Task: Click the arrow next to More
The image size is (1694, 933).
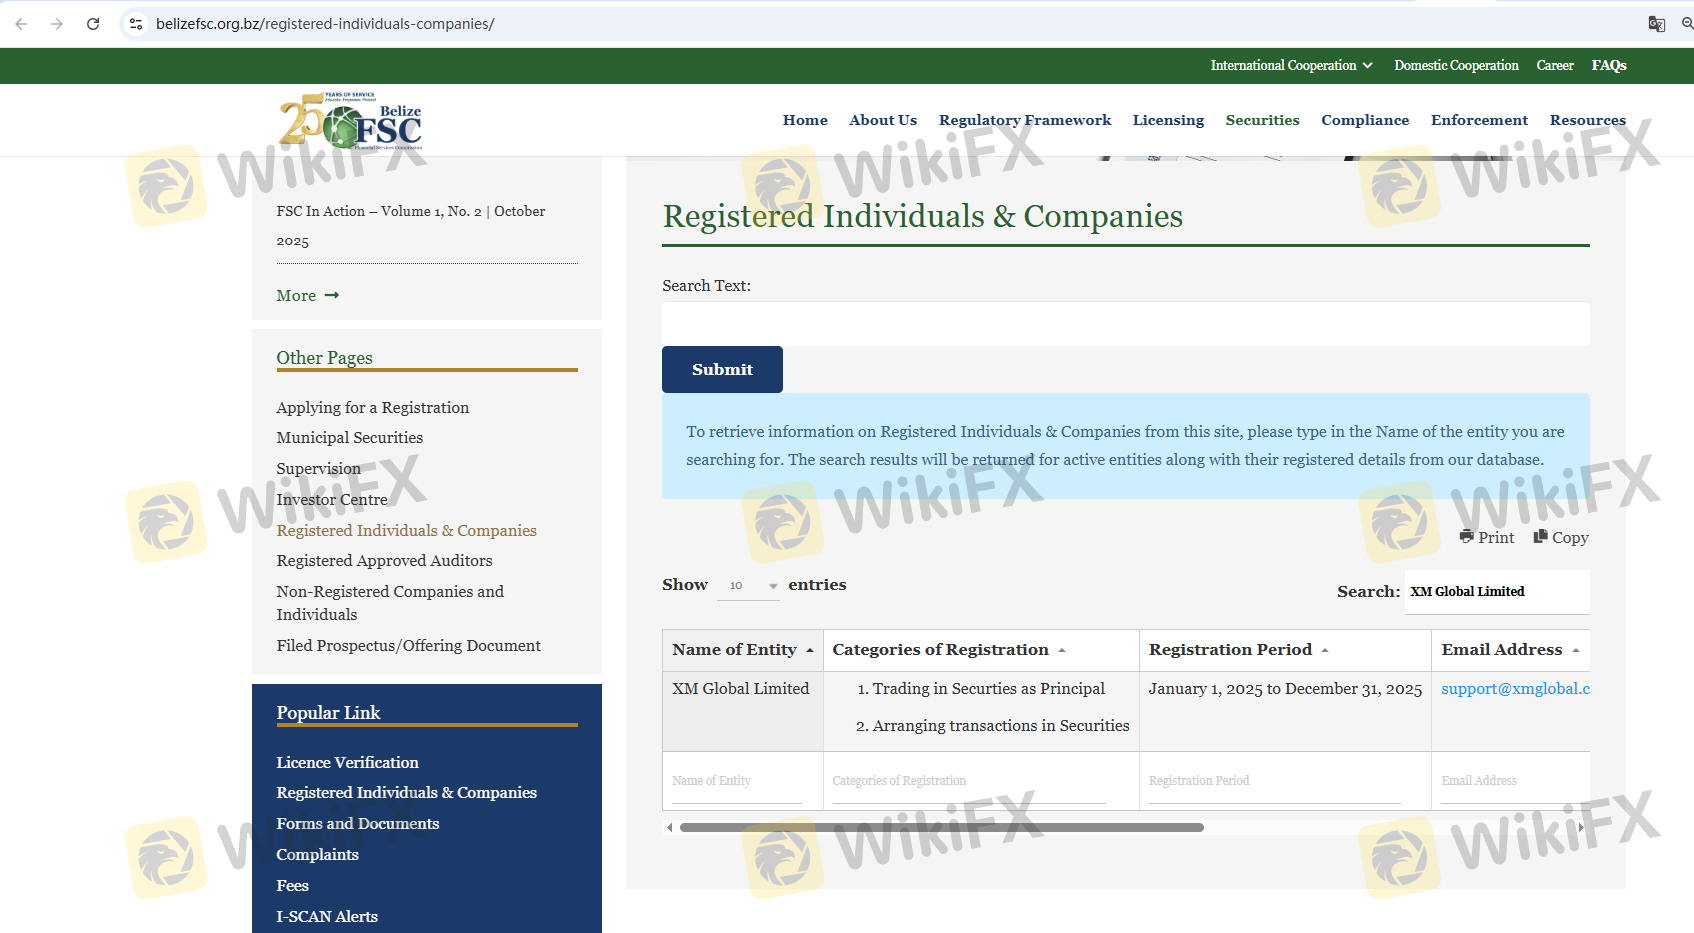Action: [x=332, y=295]
